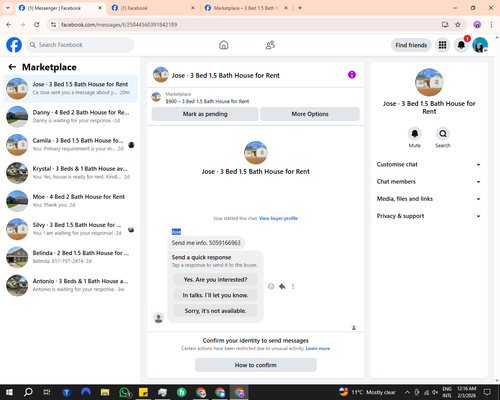Select the Jose conversation in the list
Image resolution: width=500 pixels, height=400 pixels.
pos(70,88)
